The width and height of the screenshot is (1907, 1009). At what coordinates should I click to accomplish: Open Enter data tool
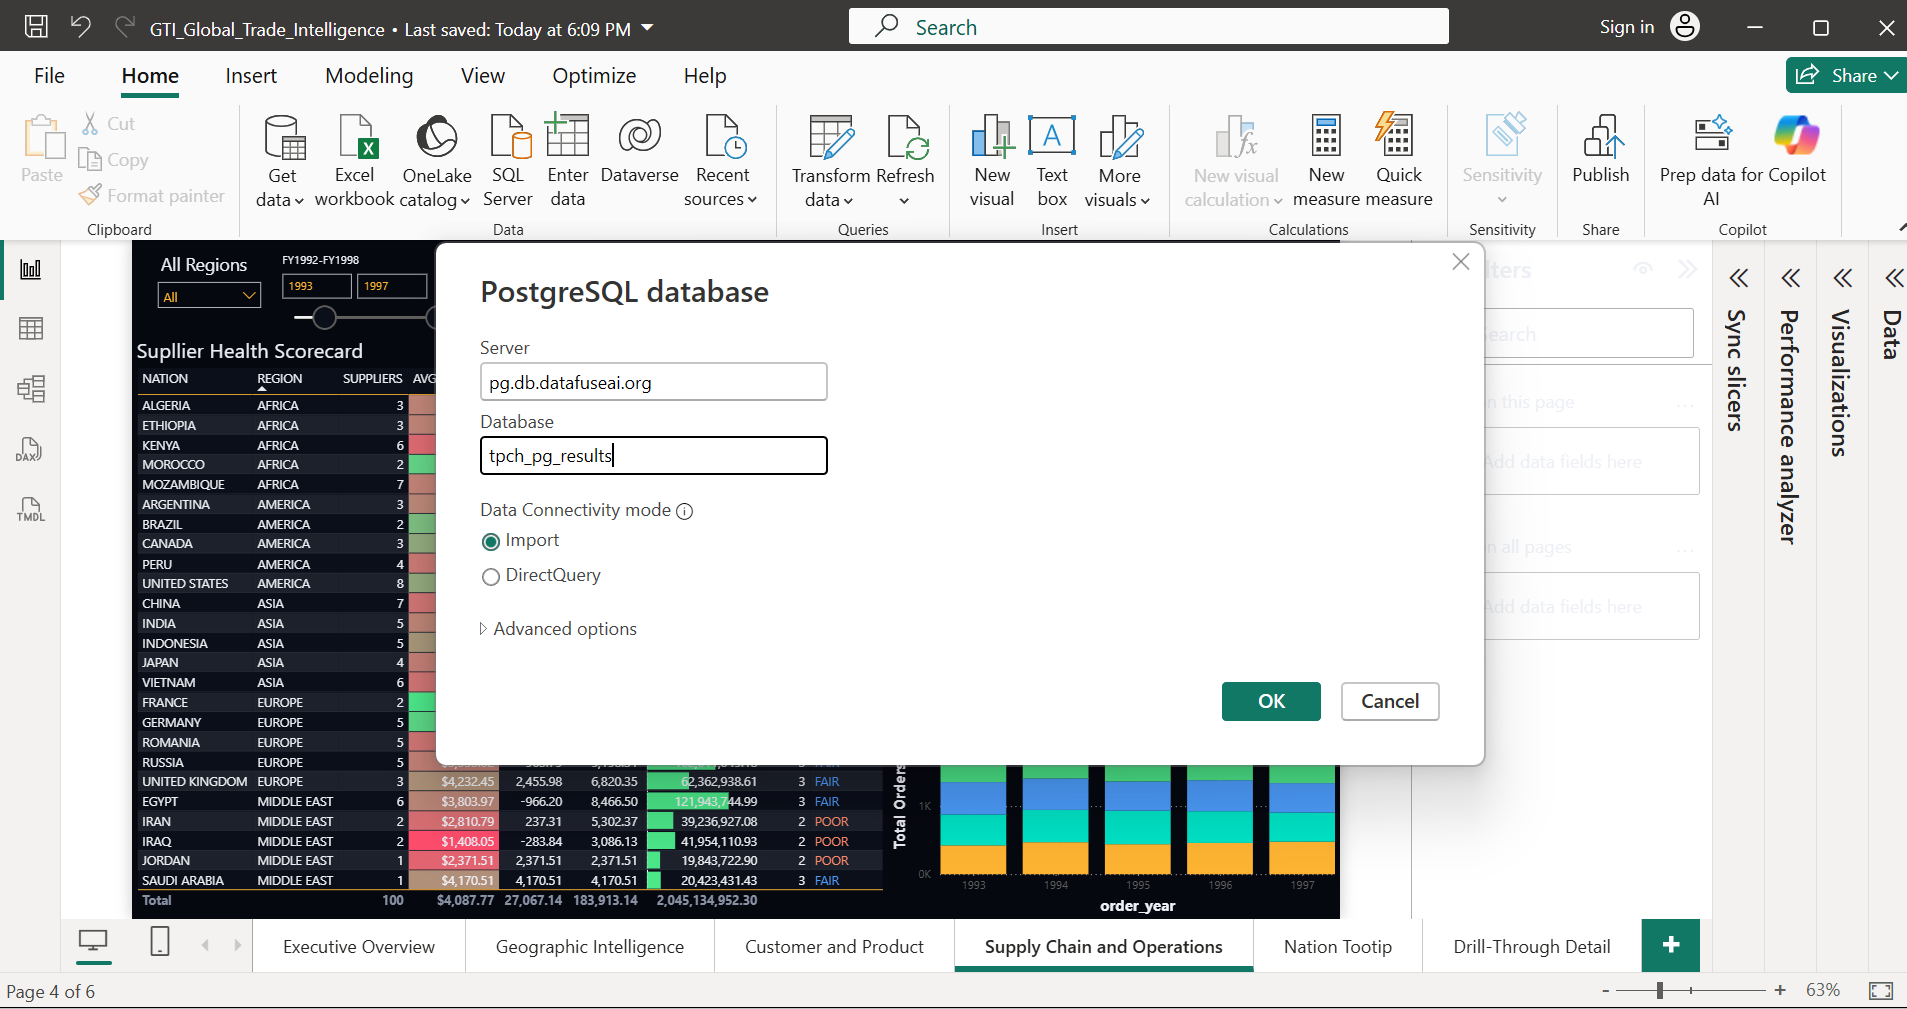point(568,160)
